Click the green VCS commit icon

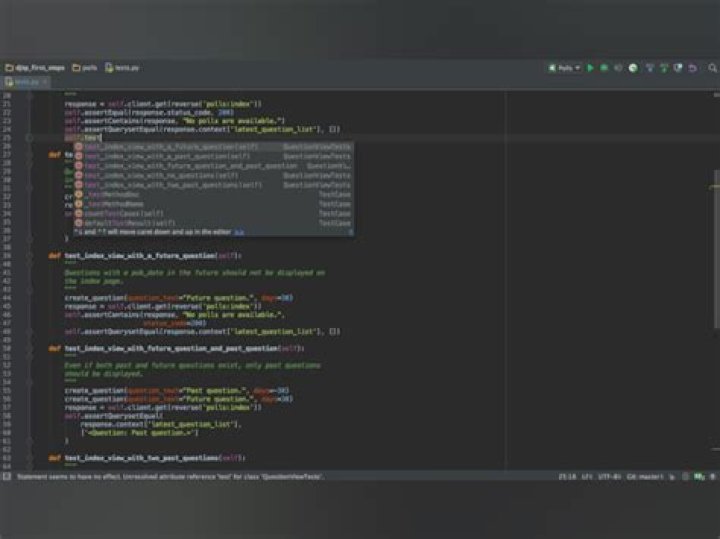point(664,68)
